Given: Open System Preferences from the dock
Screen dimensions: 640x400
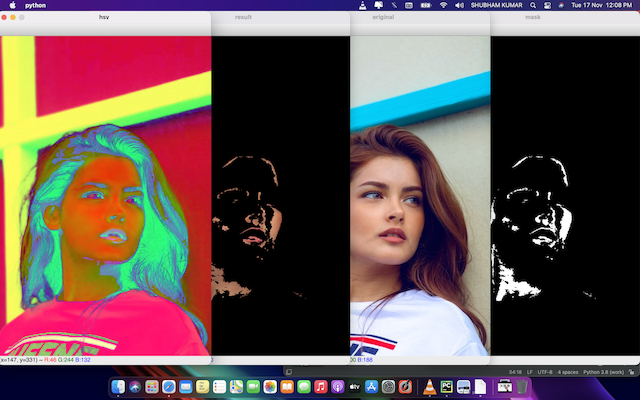Looking at the screenshot, I should click(388, 386).
